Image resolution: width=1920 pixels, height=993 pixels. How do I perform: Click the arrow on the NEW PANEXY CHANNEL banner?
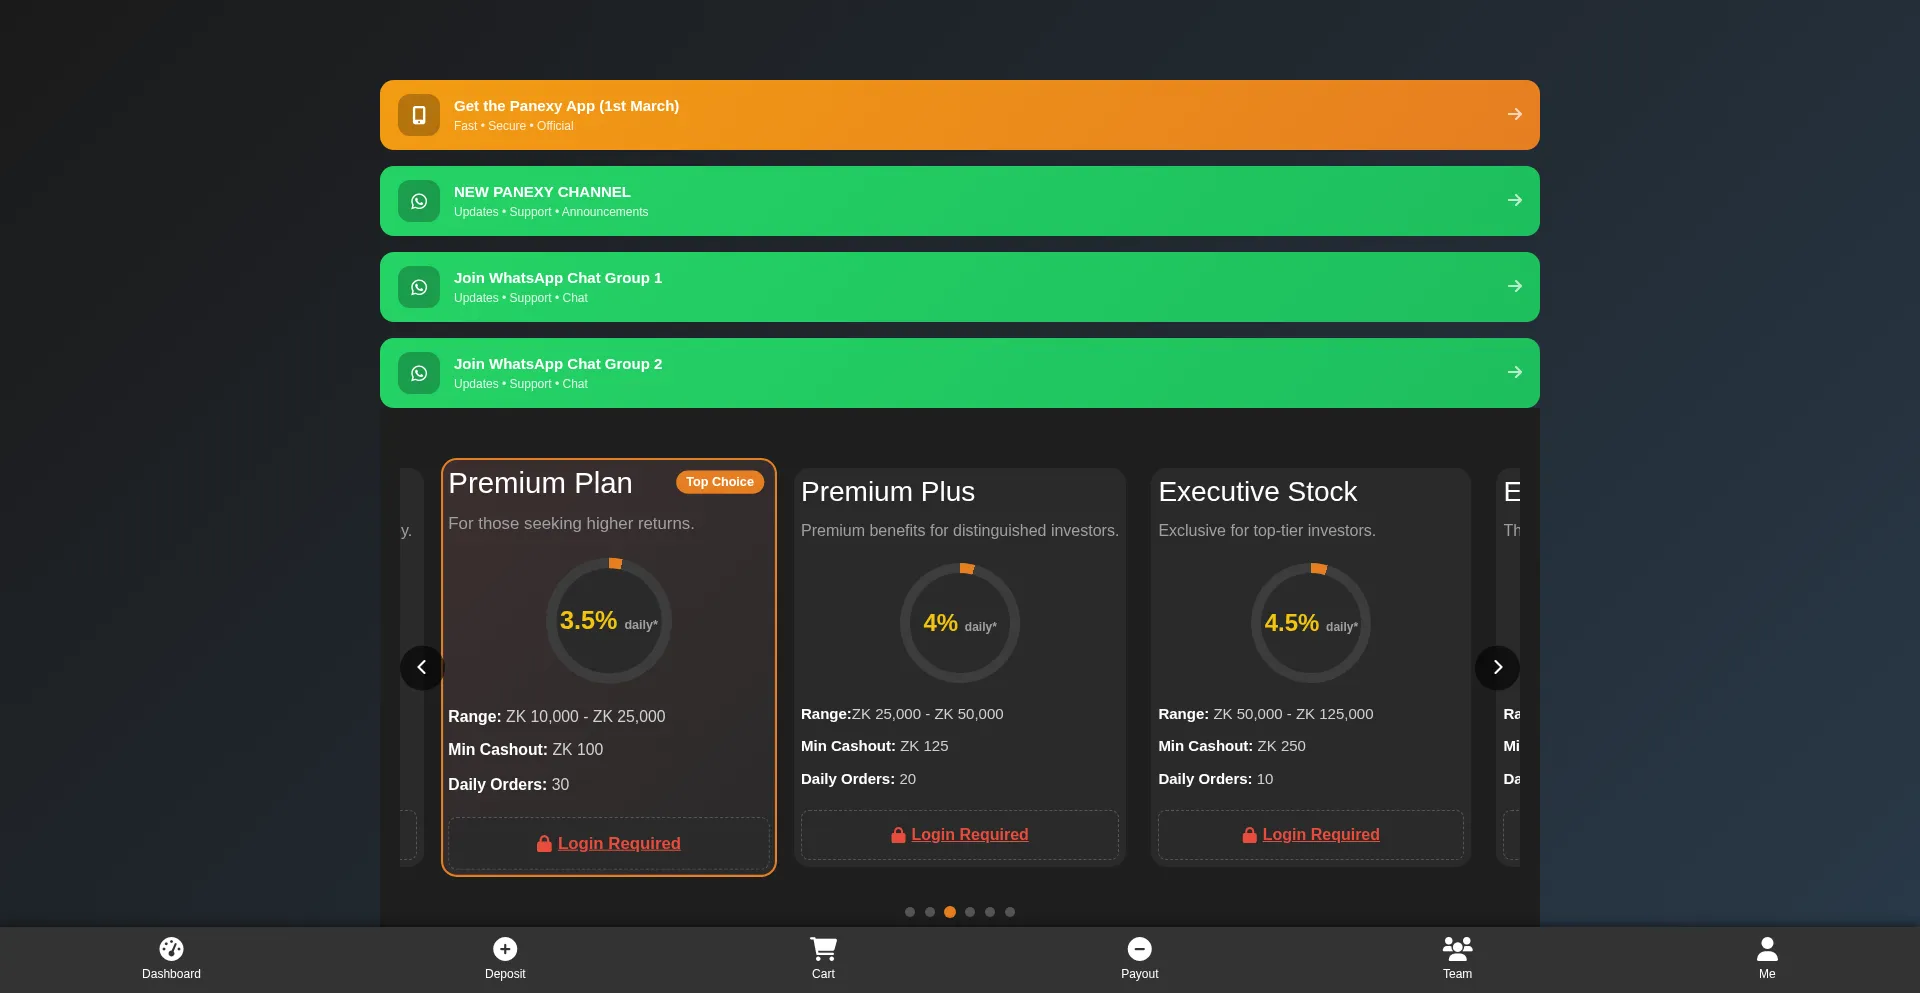pyautogui.click(x=1515, y=200)
